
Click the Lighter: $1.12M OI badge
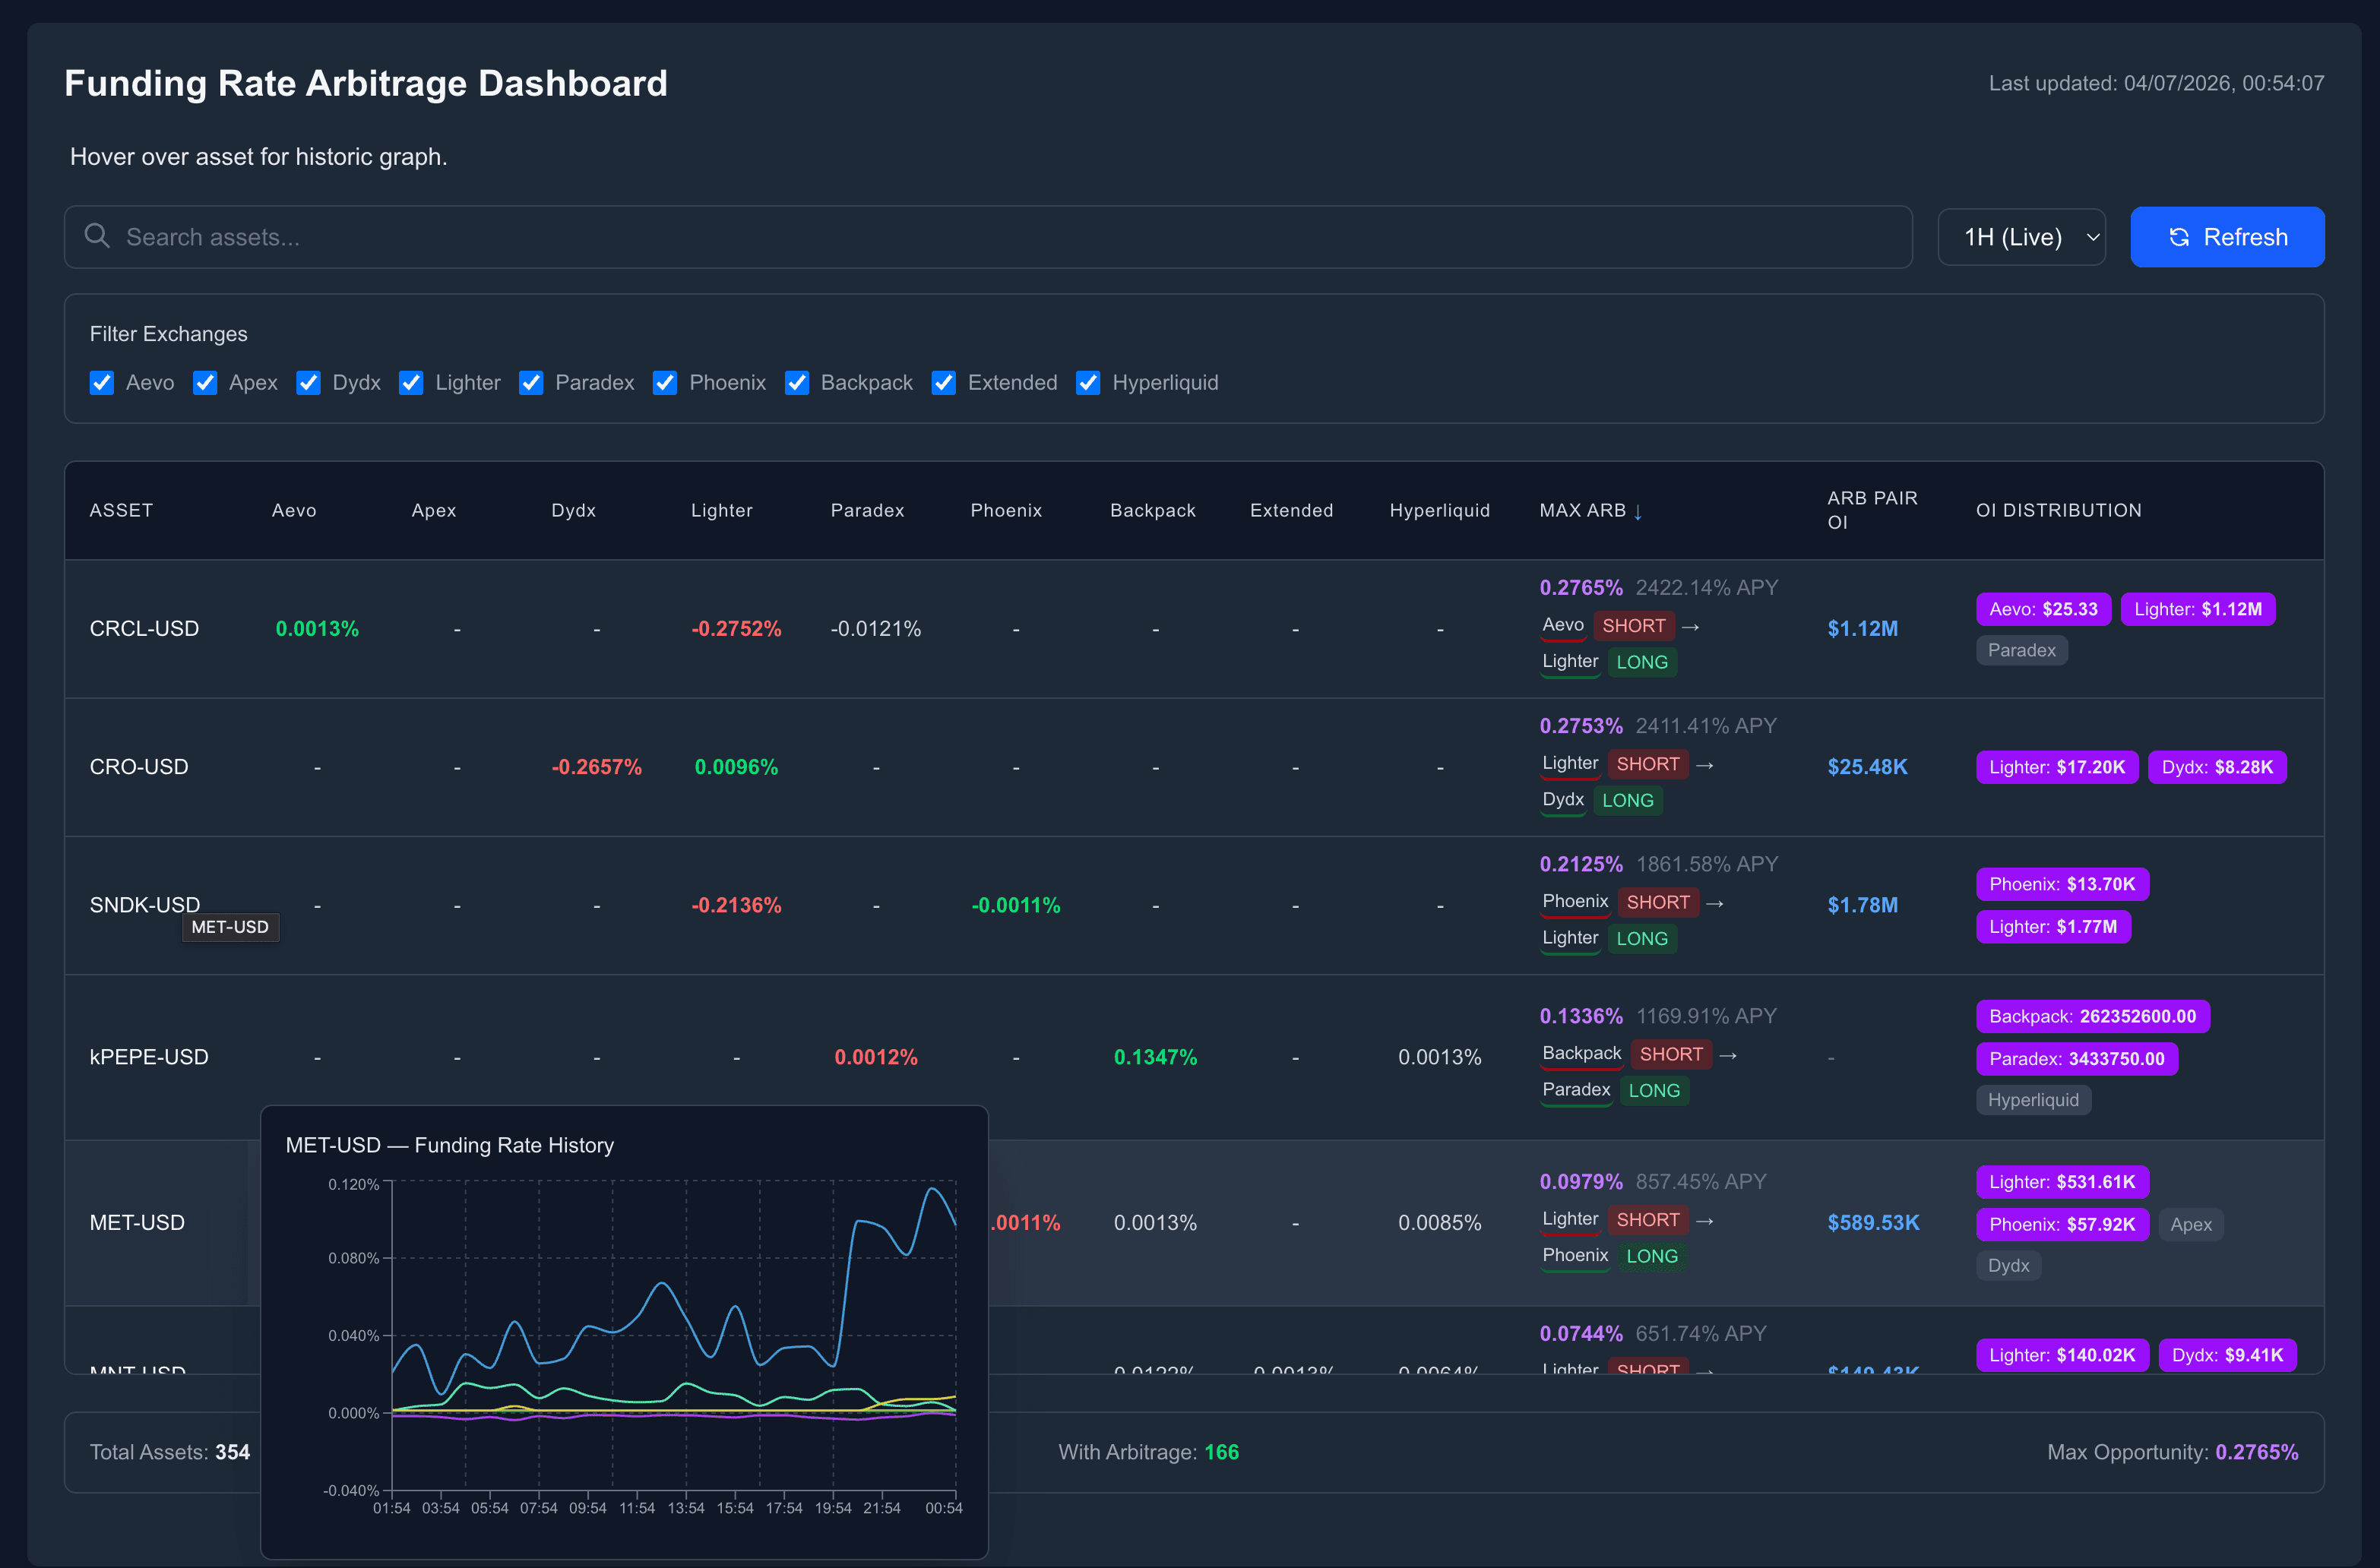tap(2197, 609)
